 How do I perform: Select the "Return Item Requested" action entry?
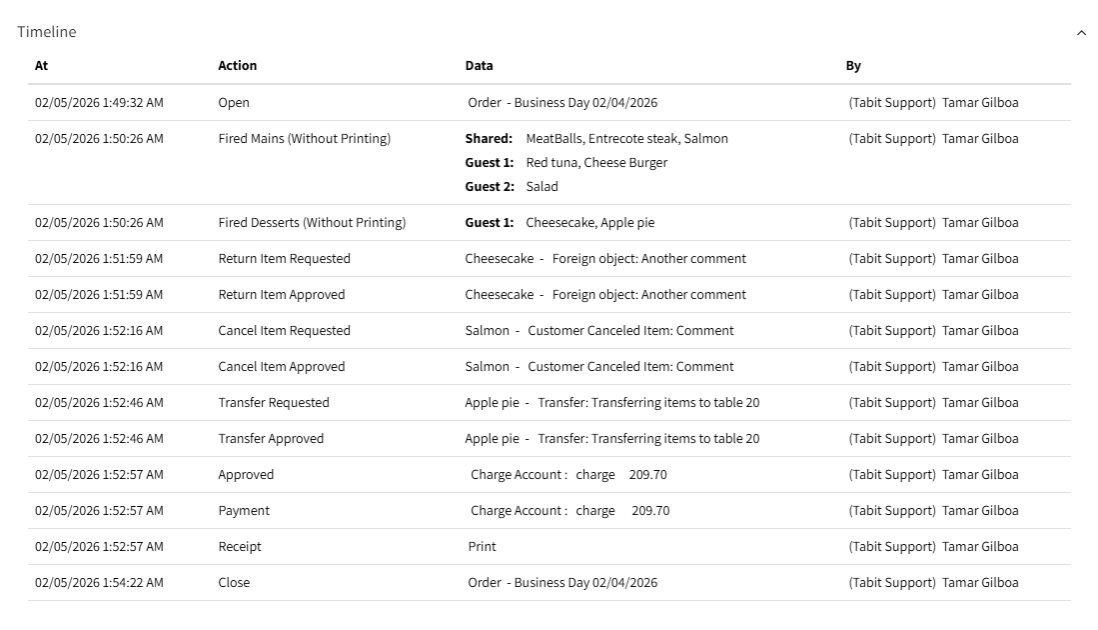[284, 259]
